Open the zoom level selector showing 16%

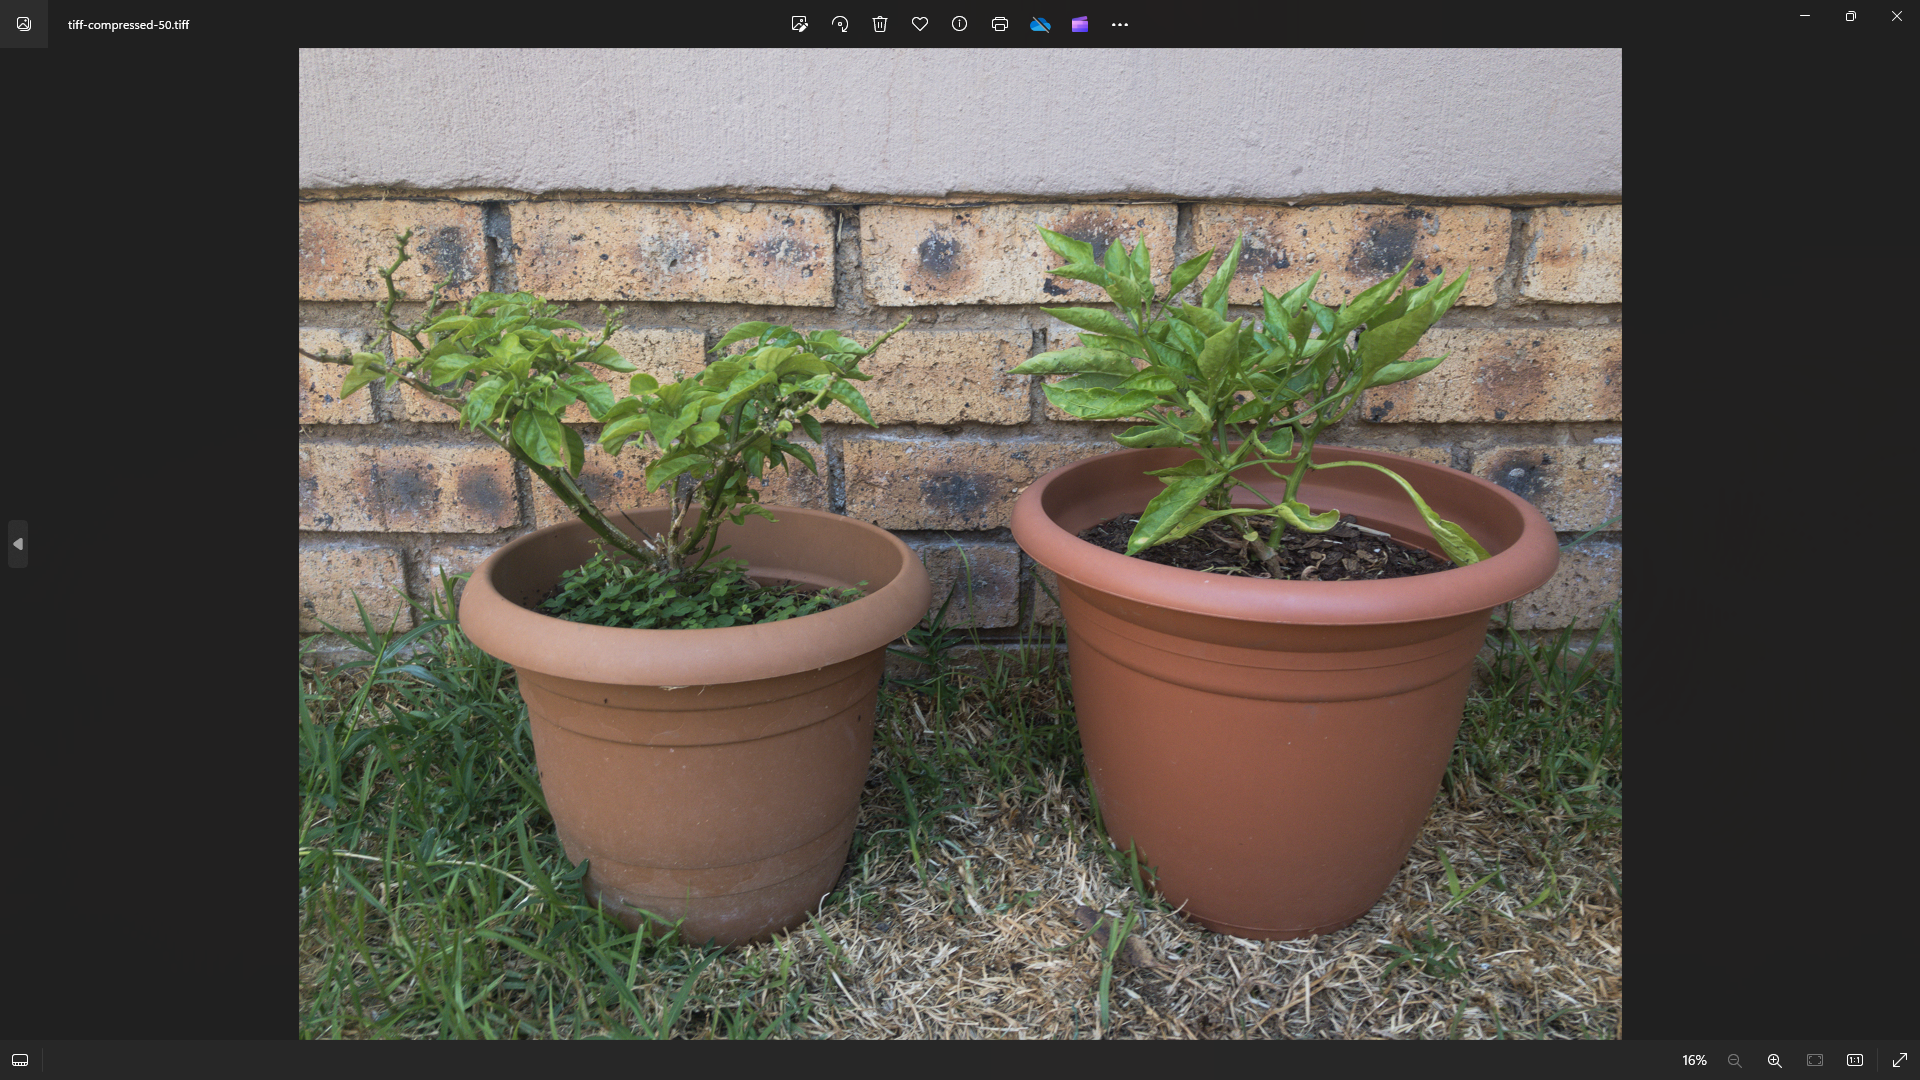1695,1061
